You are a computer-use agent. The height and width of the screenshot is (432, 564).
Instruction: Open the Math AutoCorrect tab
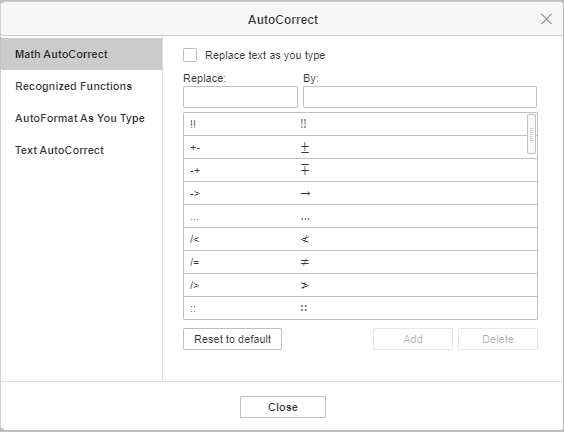point(82,54)
